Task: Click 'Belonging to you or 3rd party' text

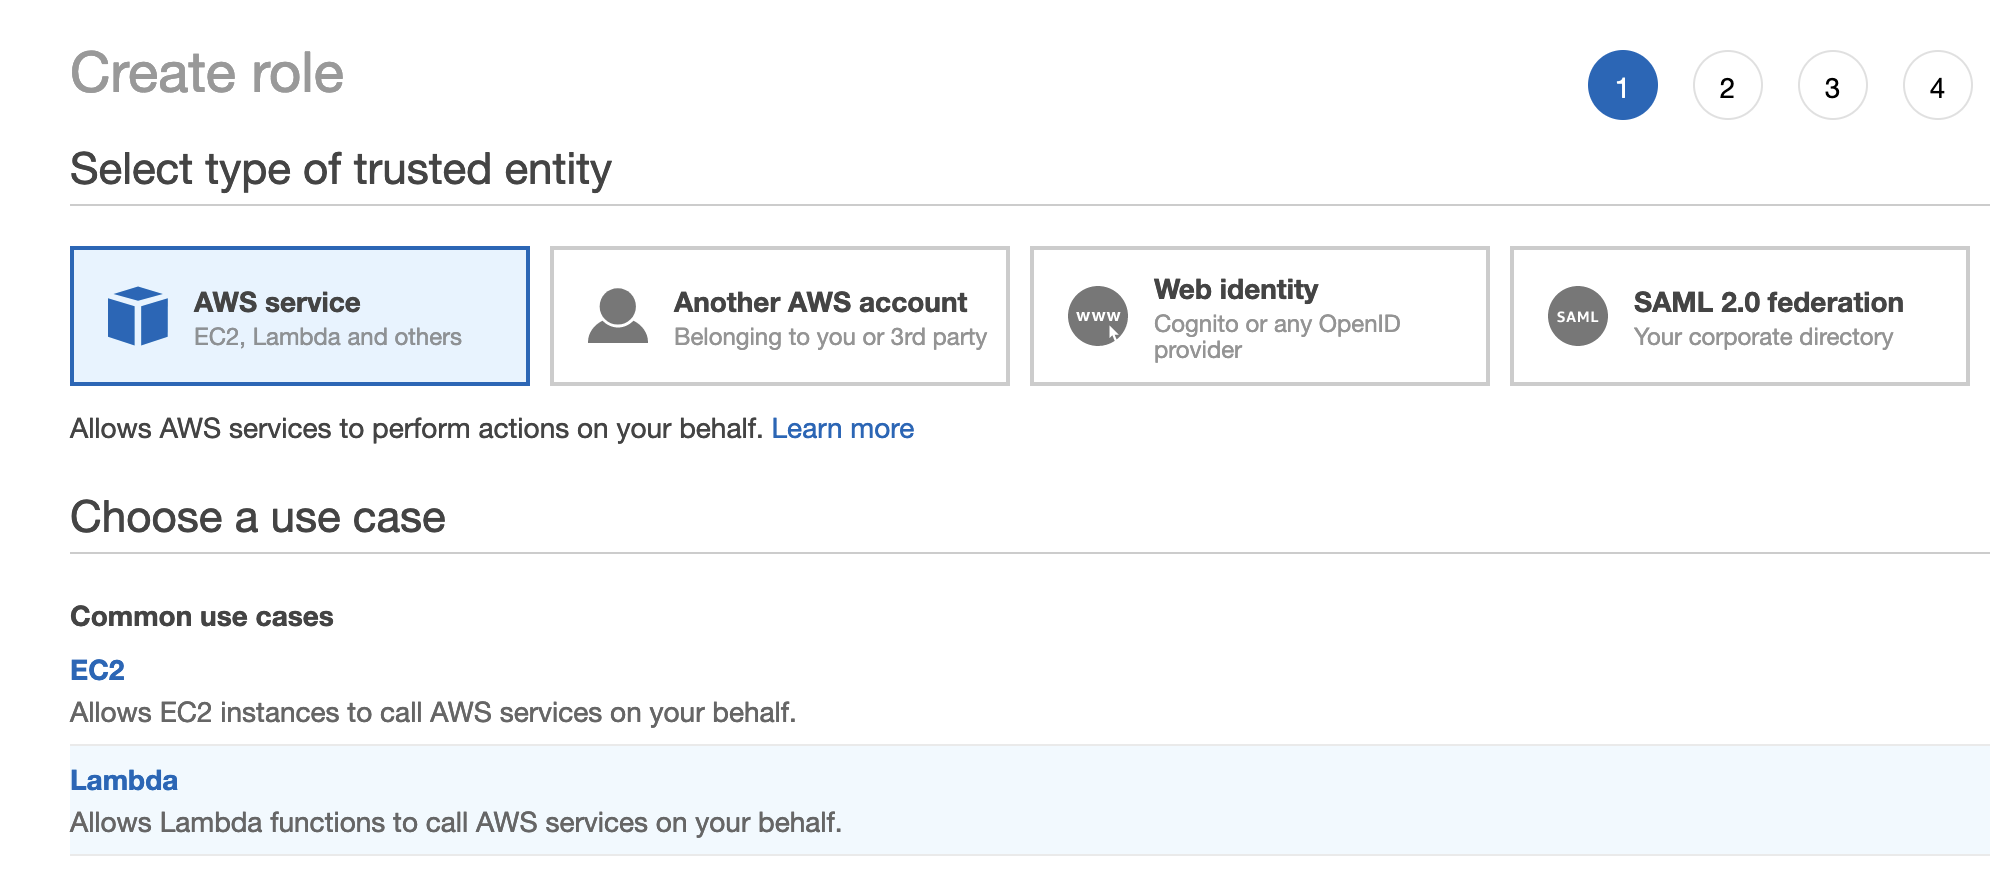Action: pos(830,337)
